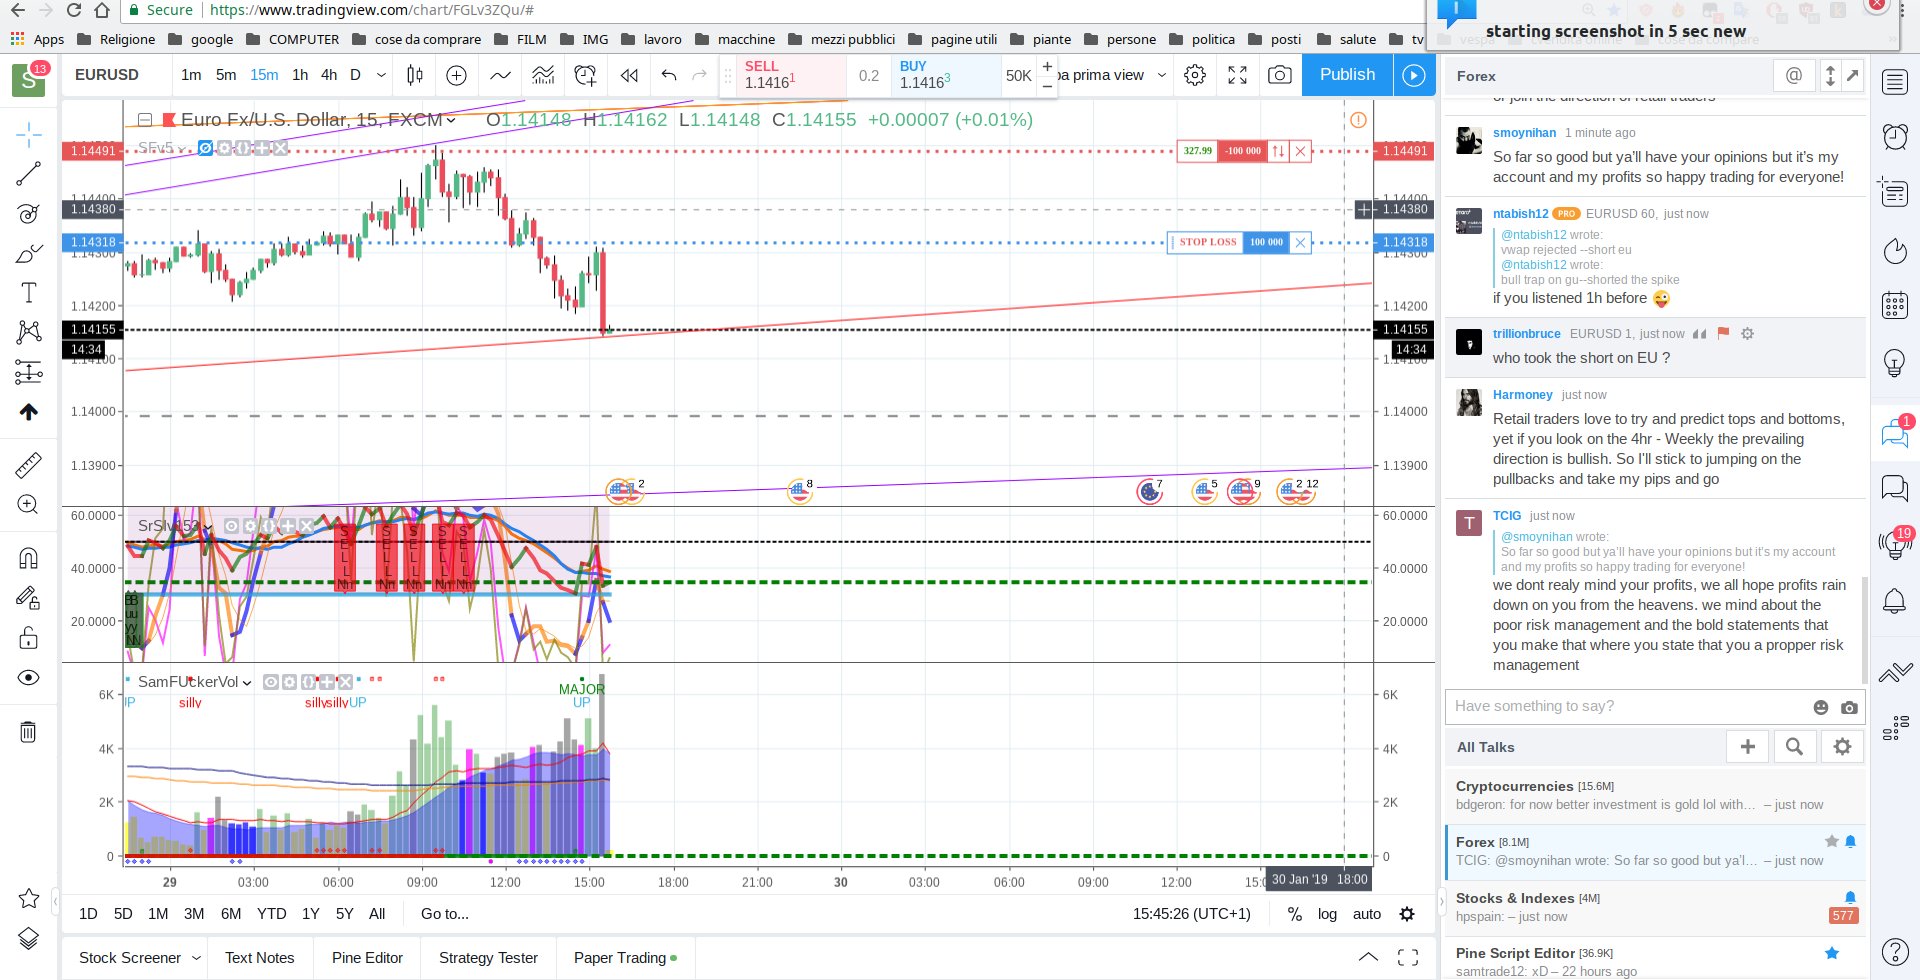Viewport: 1920px width, 980px height.
Task: Open chart properties gear
Action: tap(1195, 75)
